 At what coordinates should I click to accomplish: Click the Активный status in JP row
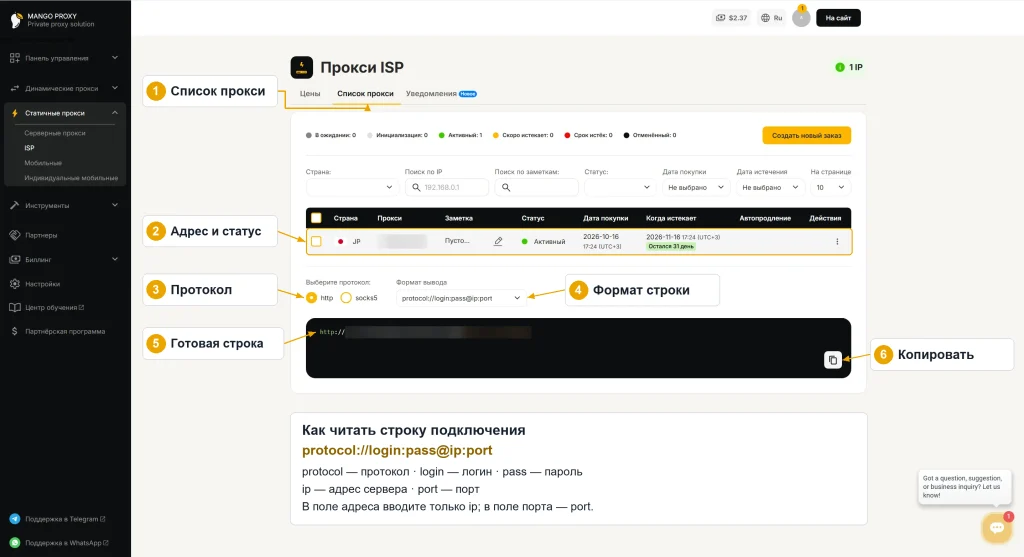543,242
